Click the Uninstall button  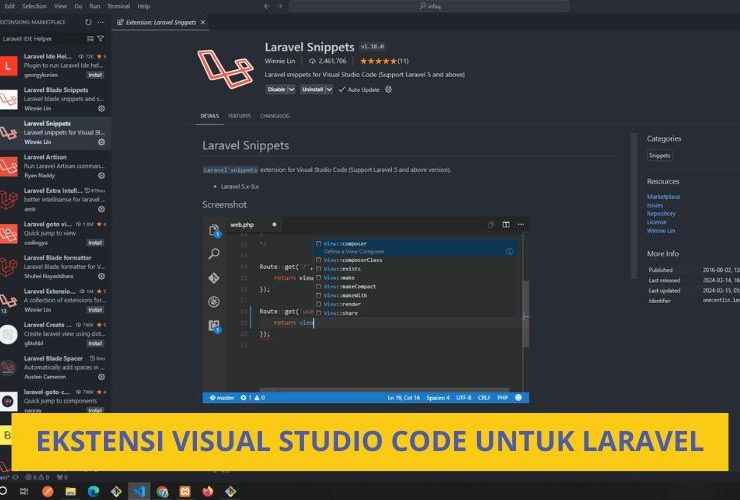312,89
